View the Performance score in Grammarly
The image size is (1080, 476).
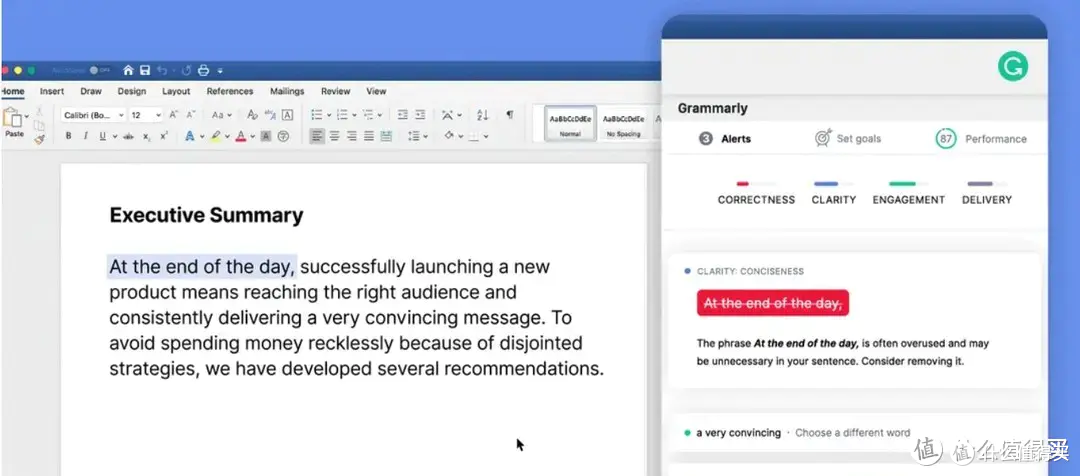click(x=981, y=138)
